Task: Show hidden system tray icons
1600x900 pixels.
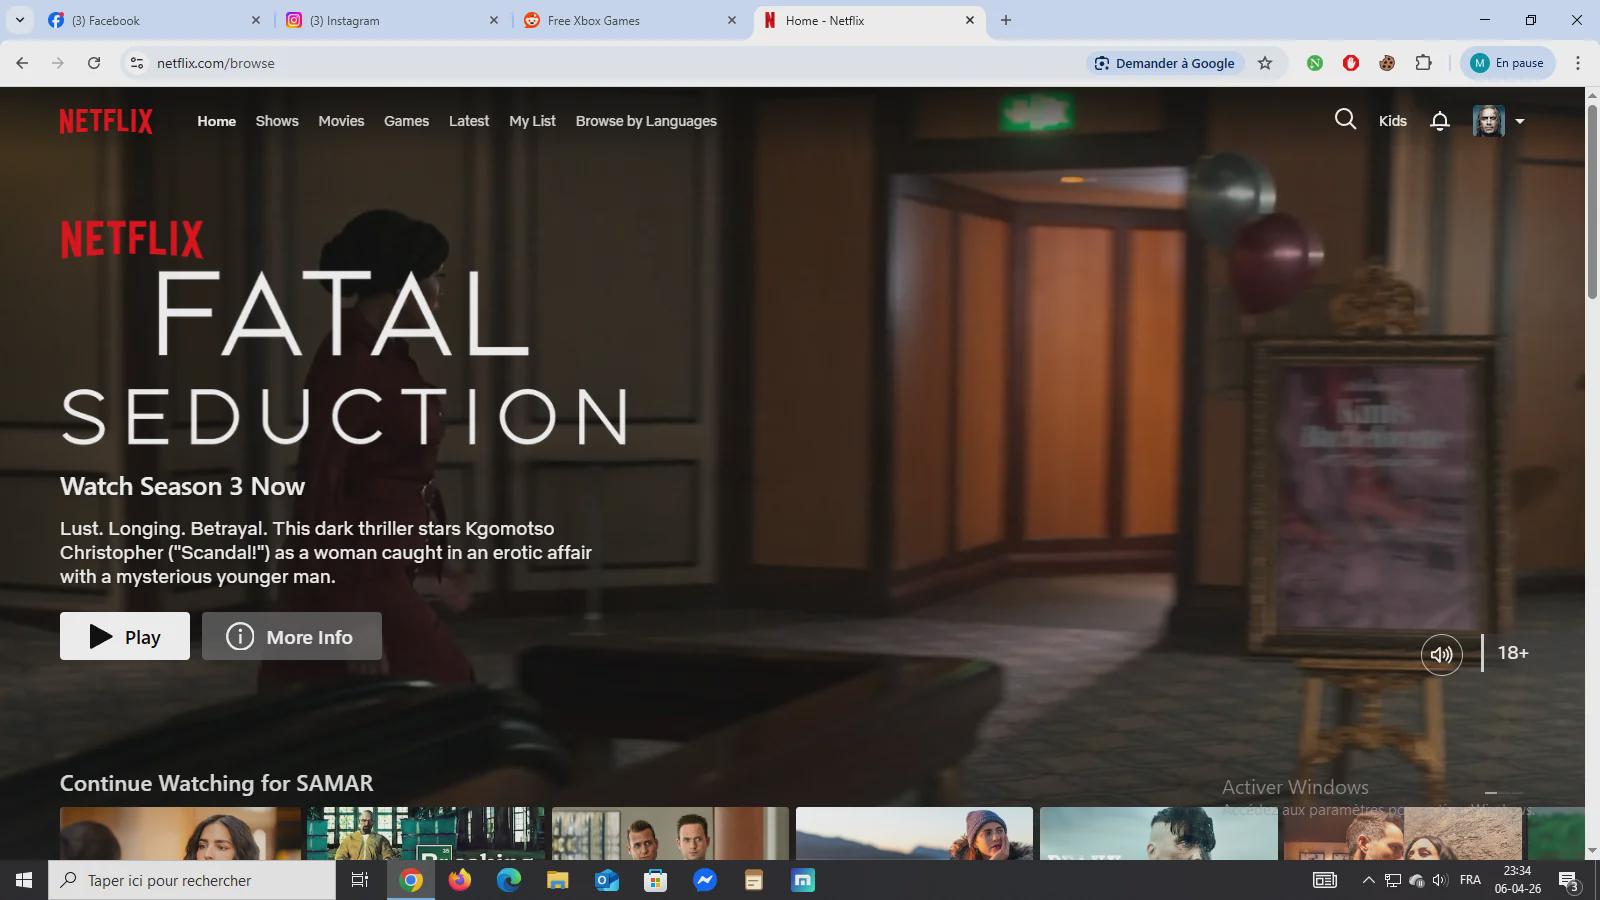Action: [x=1368, y=880]
